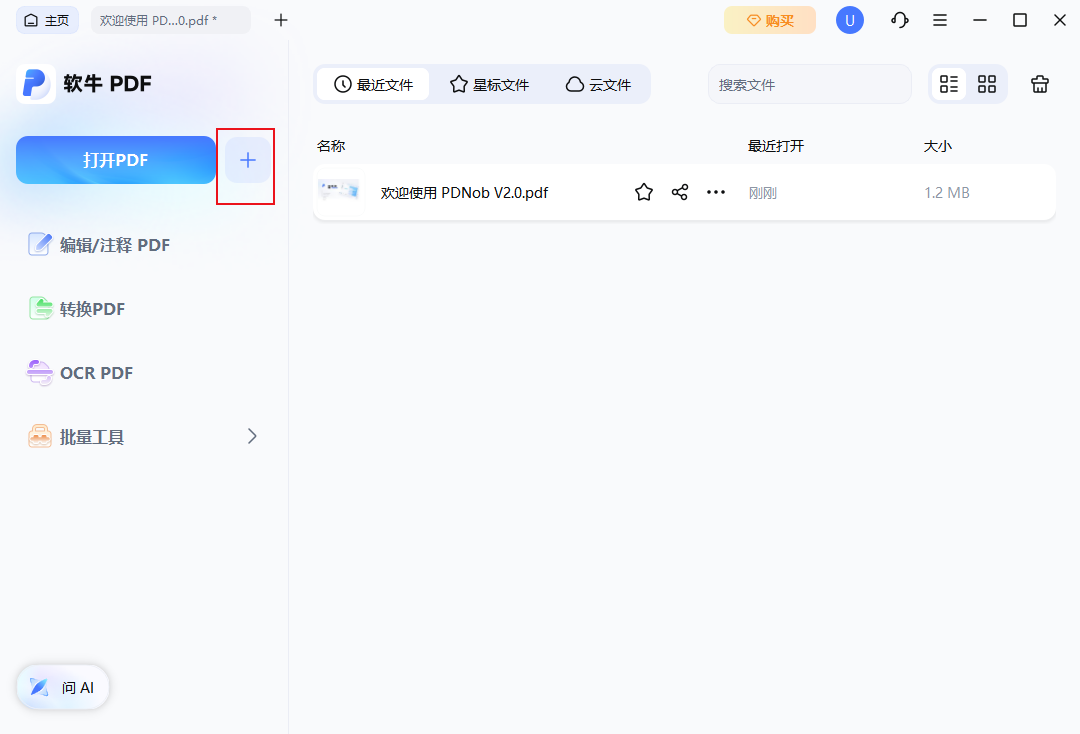Image resolution: width=1080 pixels, height=734 pixels.
Task: Open the customer support headset icon
Action: [x=899, y=20]
